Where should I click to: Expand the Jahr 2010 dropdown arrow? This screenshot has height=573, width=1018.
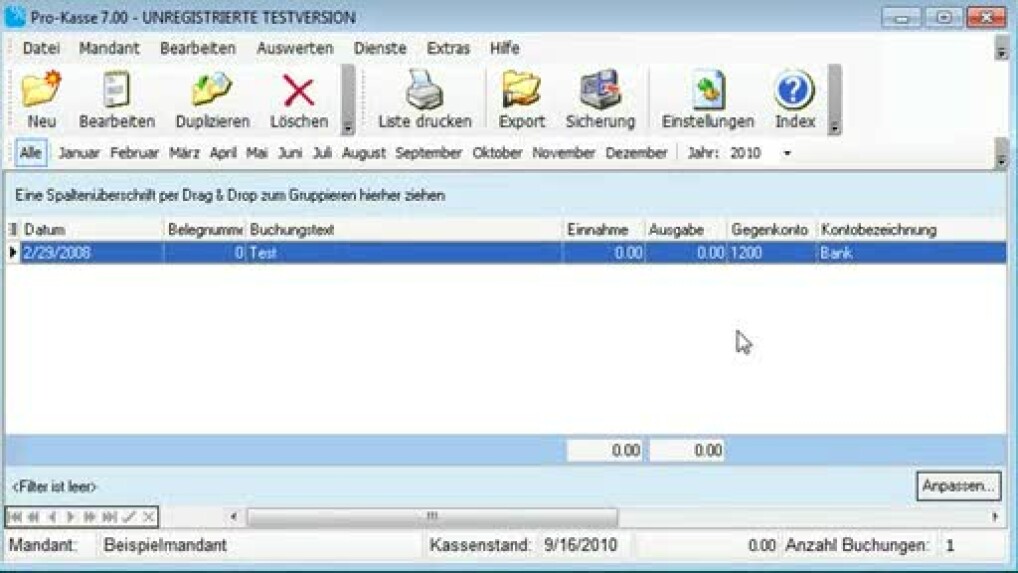click(x=787, y=154)
